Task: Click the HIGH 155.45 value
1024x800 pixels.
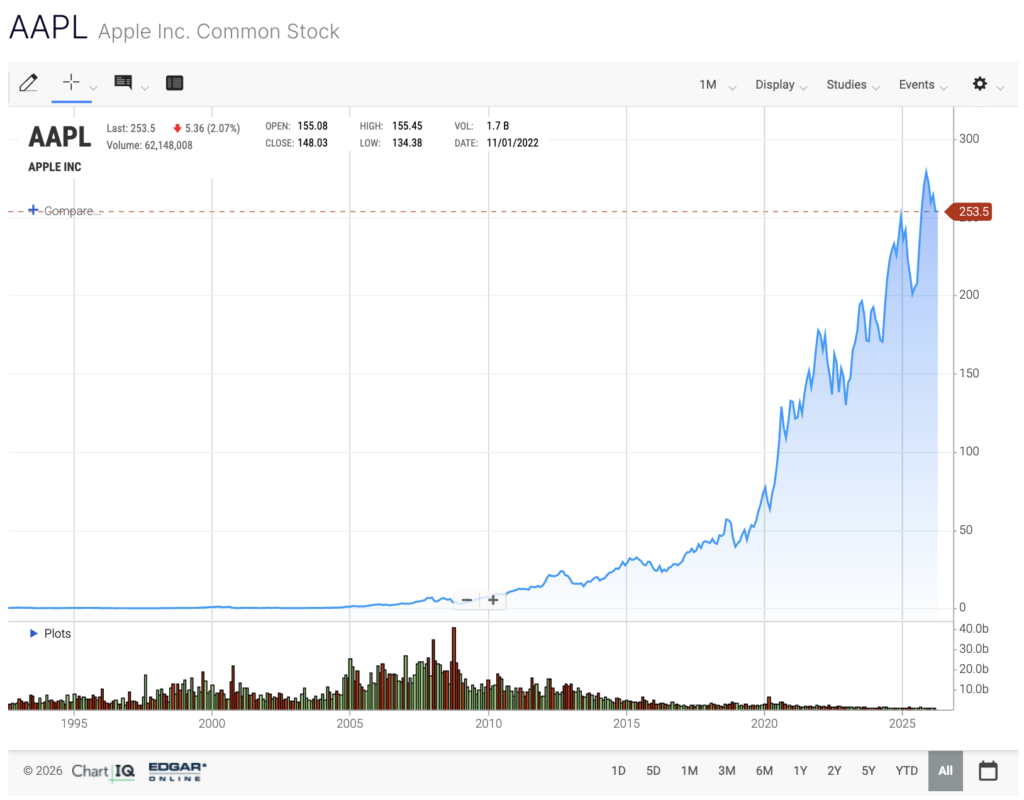Action: pos(407,125)
